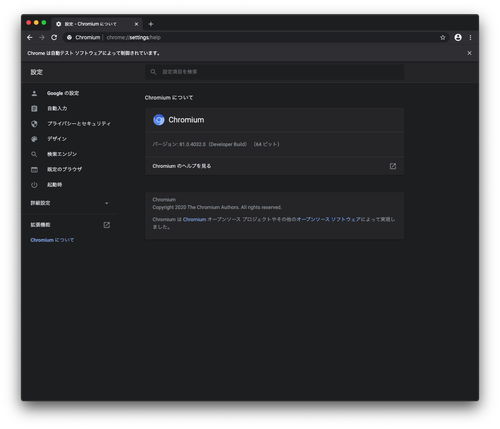Expand the 詳細設定 section

point(70,203)
